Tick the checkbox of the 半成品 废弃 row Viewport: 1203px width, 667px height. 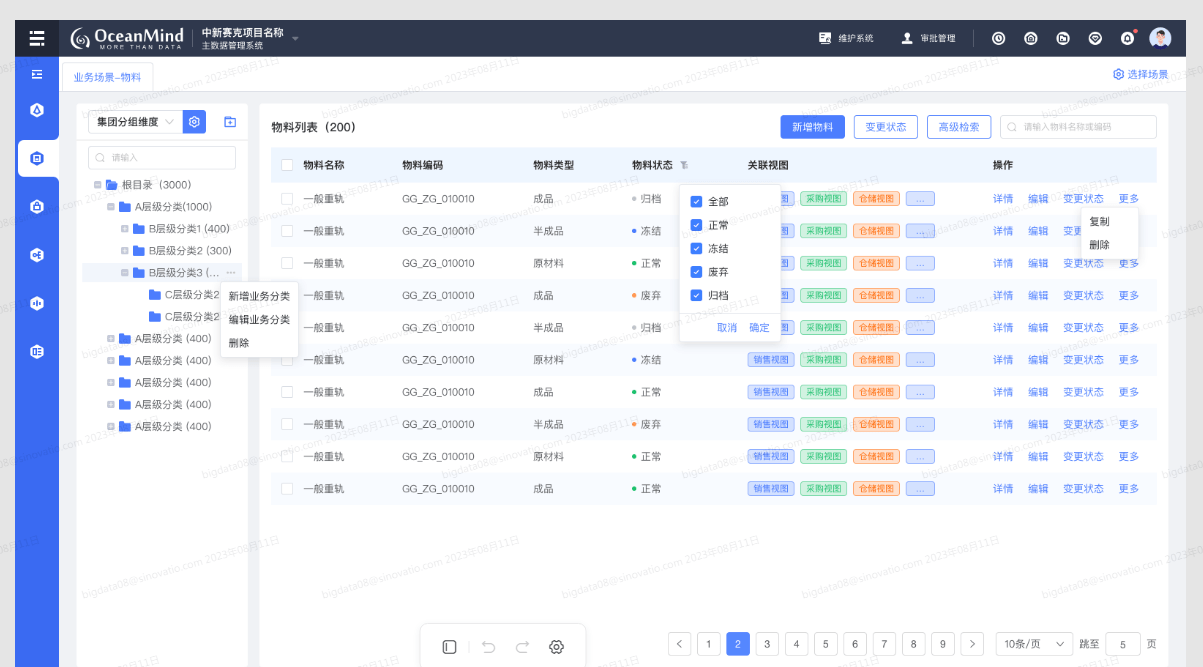coord(287,424)
